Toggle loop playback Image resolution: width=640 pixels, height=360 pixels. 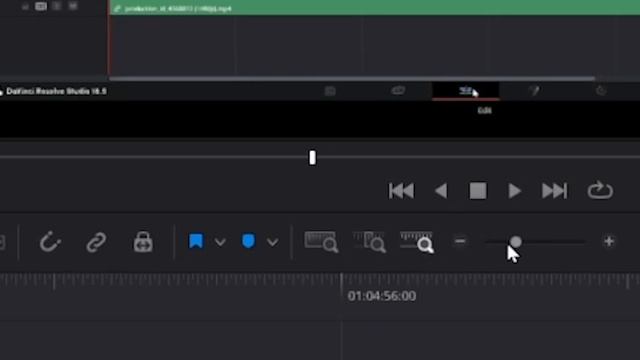(x=600, y=191)
